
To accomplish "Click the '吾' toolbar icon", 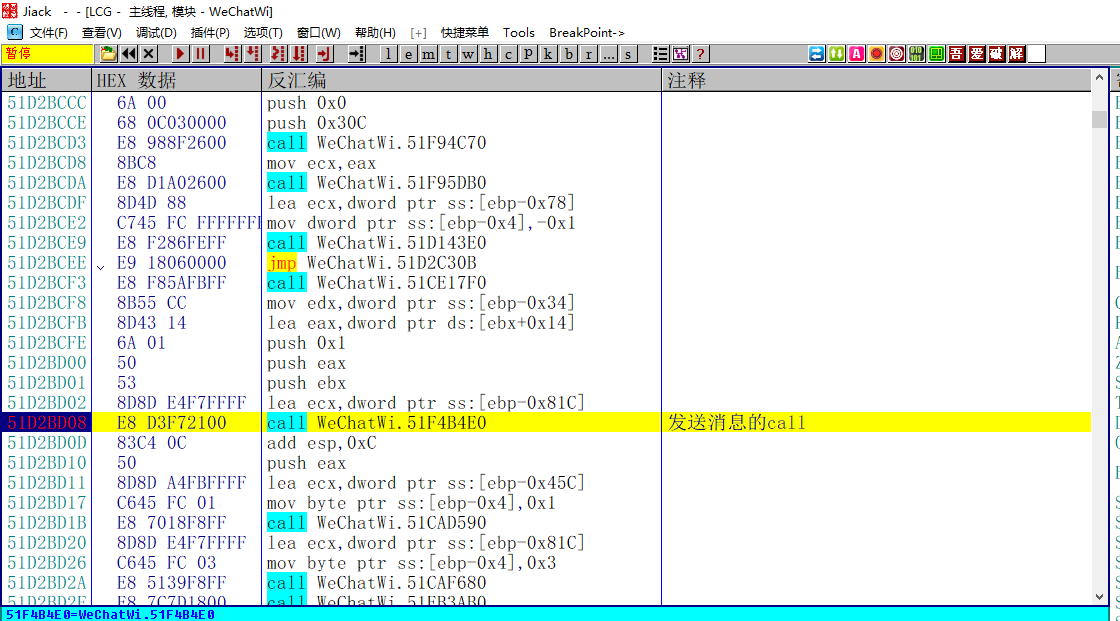I will click(x=956, y=54).
